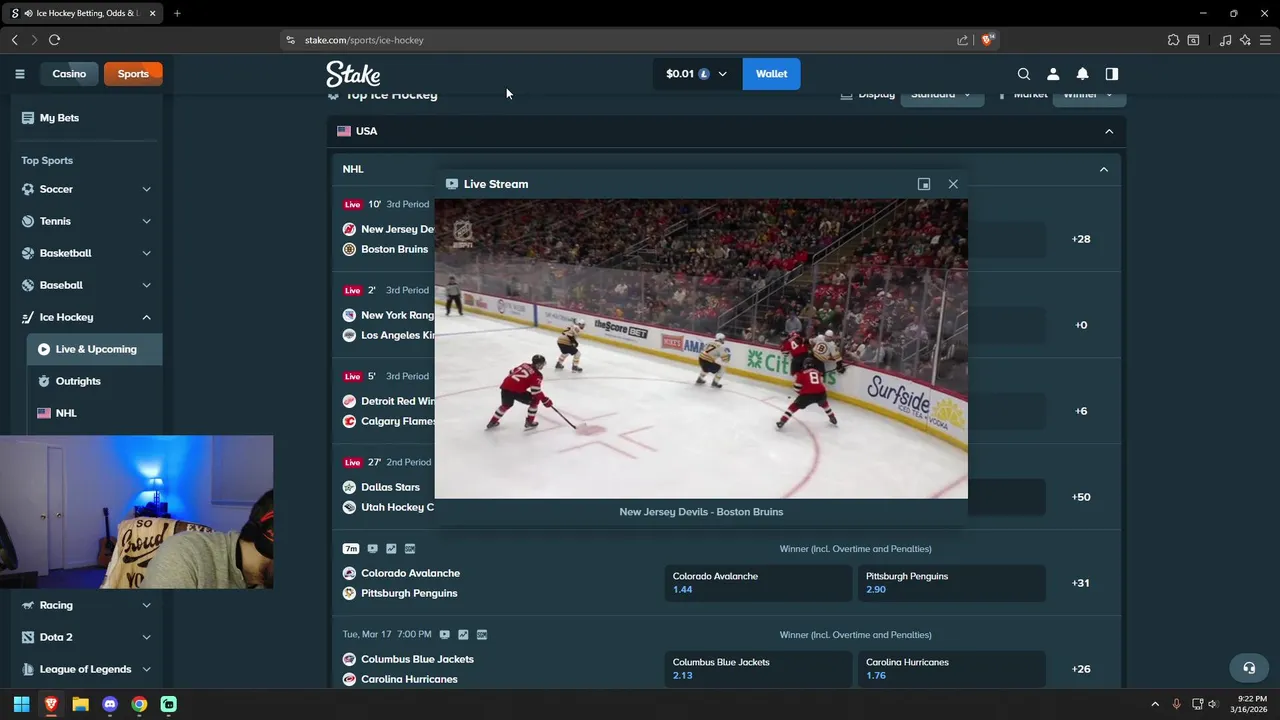1280x720 pixels.
Task: Open the Wallet
Action: point(771,74)
